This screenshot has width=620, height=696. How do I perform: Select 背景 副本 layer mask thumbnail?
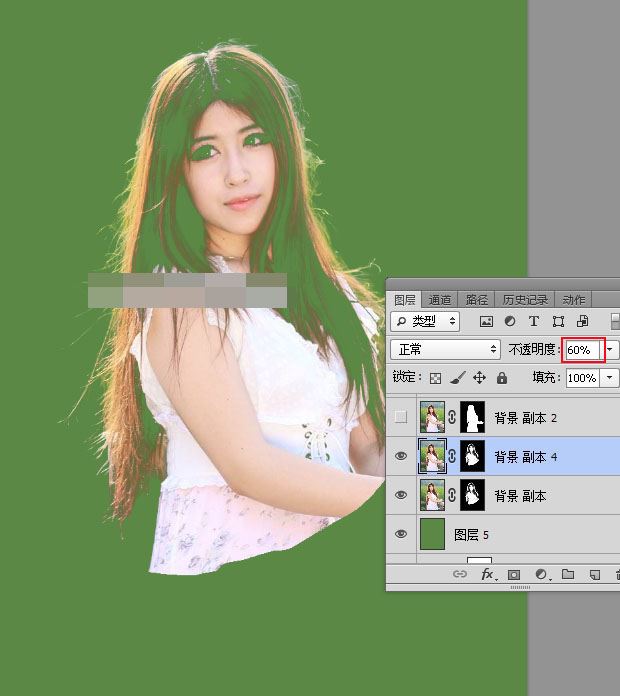(473, 494)
